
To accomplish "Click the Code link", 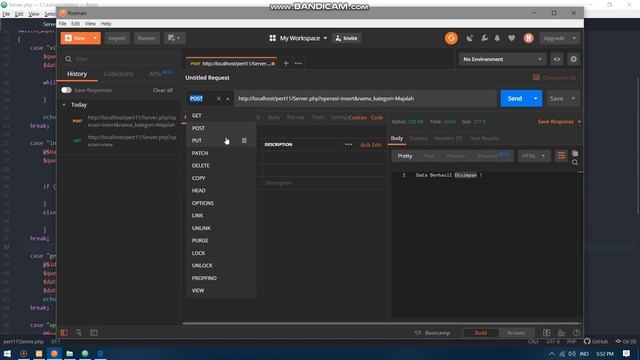I will point(377,118).
